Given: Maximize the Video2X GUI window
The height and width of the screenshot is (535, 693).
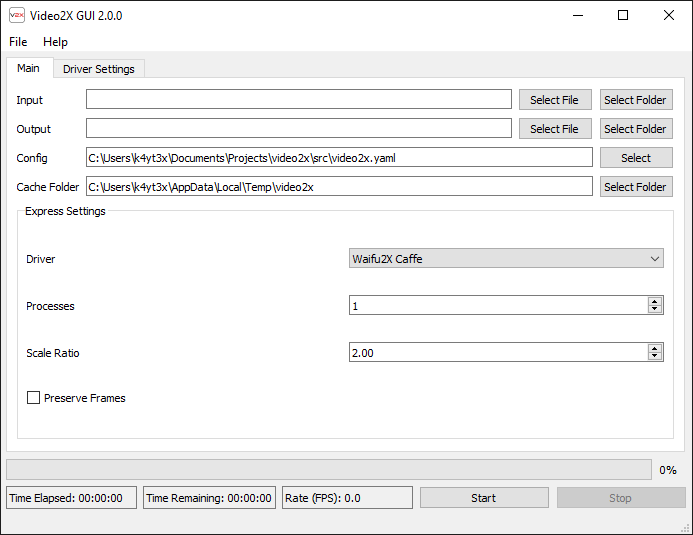Looking at the screenshot, I should (623, 15).
